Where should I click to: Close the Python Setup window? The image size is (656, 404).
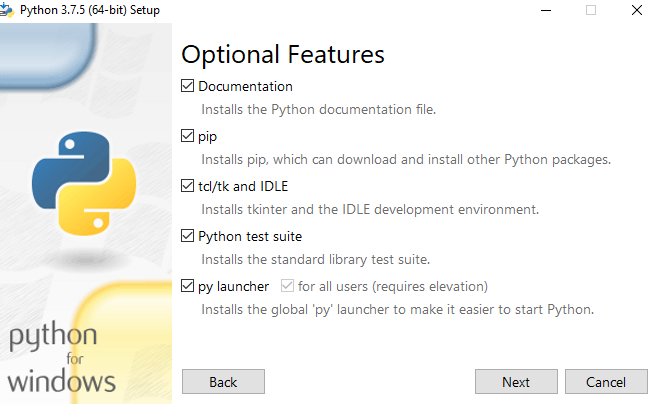coord(637,10)
